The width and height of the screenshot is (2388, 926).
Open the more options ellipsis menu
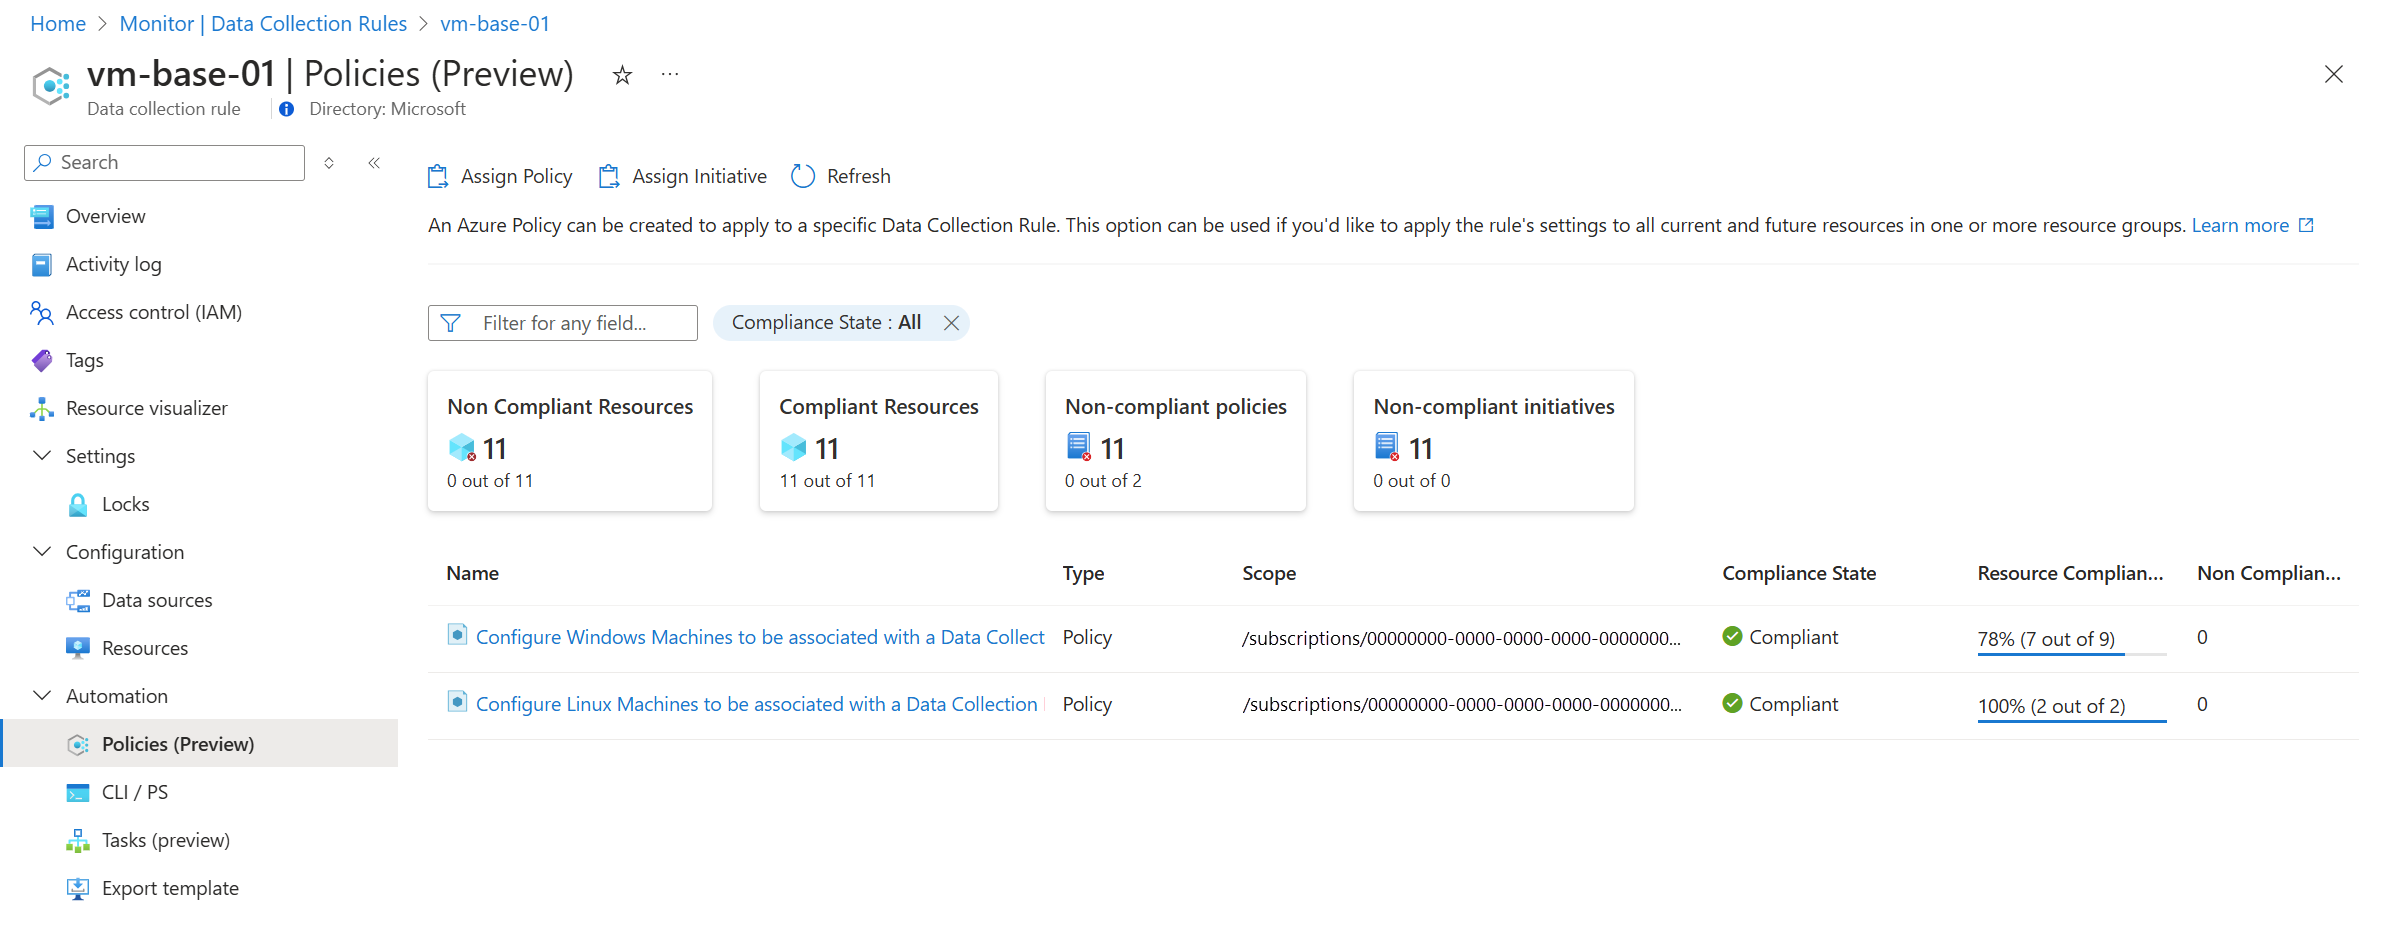pos(670,75)
